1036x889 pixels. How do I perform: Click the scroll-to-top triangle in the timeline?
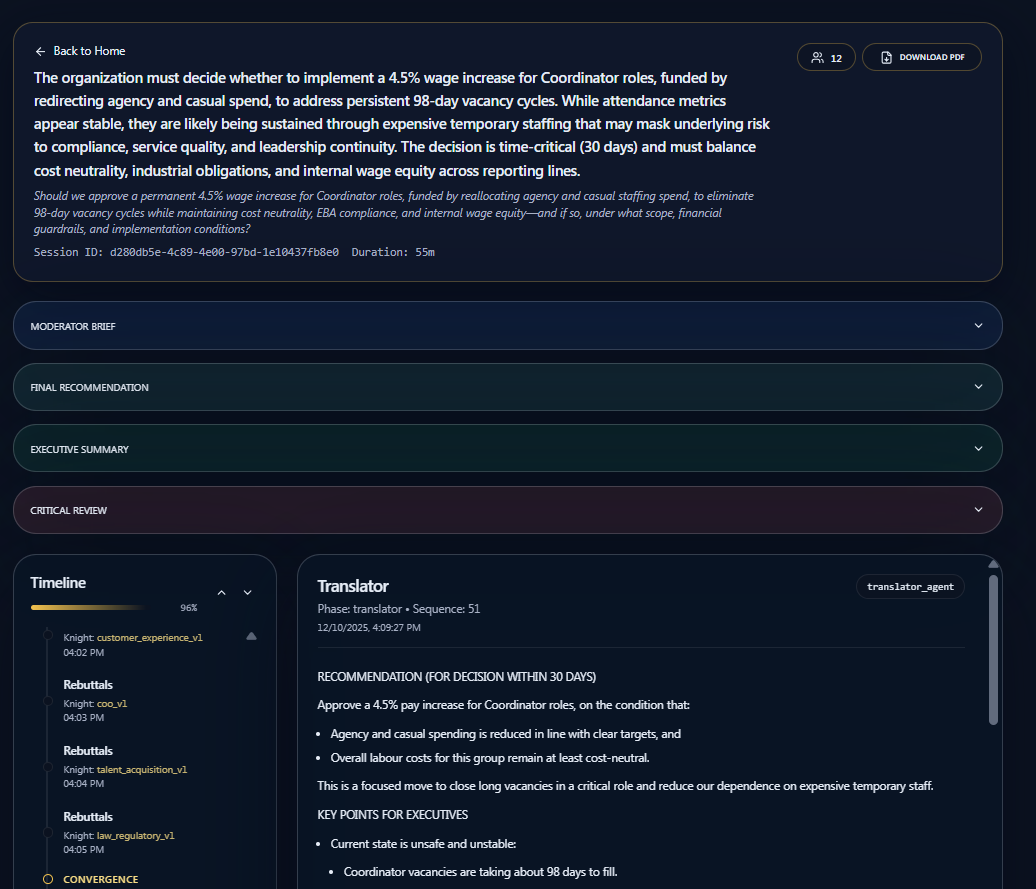[x=251, y=635]
